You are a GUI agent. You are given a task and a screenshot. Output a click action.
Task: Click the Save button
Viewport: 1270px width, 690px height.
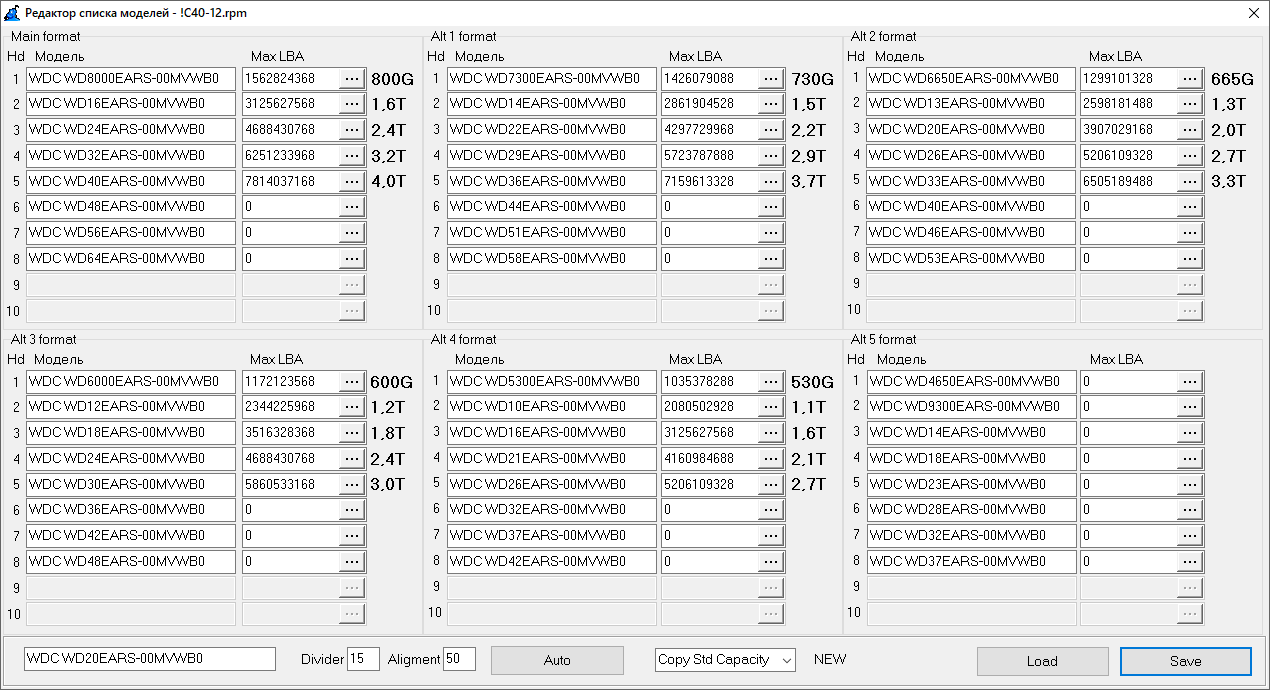click(x=1186, y=661)
